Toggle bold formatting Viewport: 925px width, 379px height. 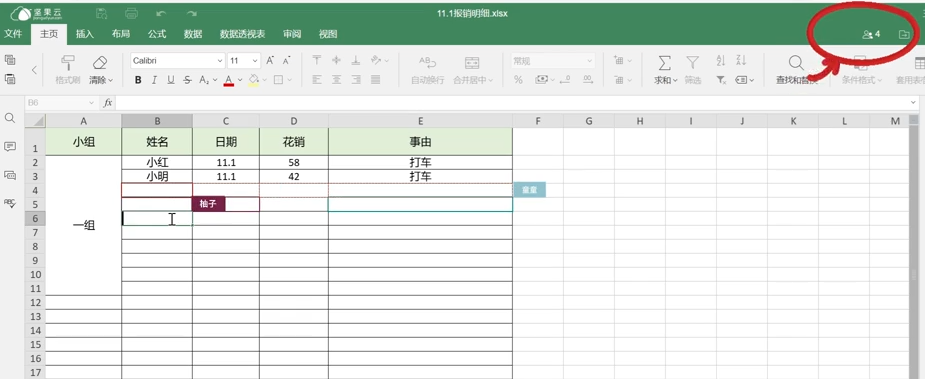138,80
